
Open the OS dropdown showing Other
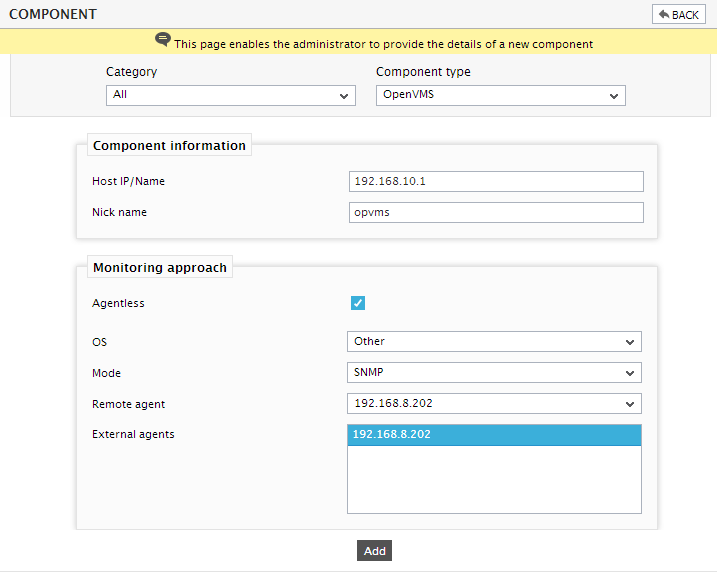point(494,342)
